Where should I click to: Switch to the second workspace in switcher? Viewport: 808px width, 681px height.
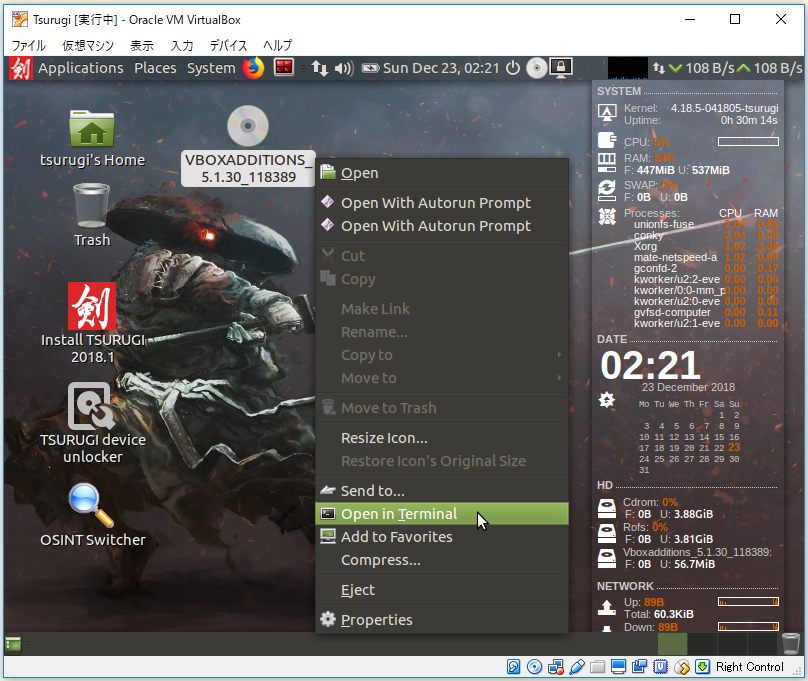701,644
